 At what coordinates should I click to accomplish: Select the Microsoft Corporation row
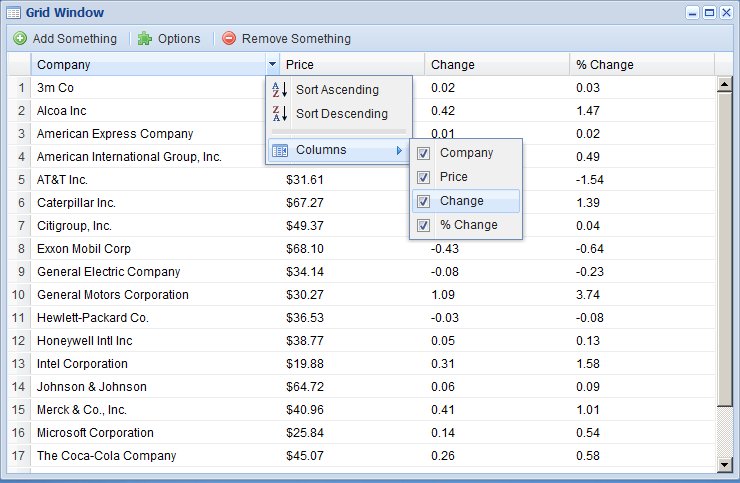(95, 433)
